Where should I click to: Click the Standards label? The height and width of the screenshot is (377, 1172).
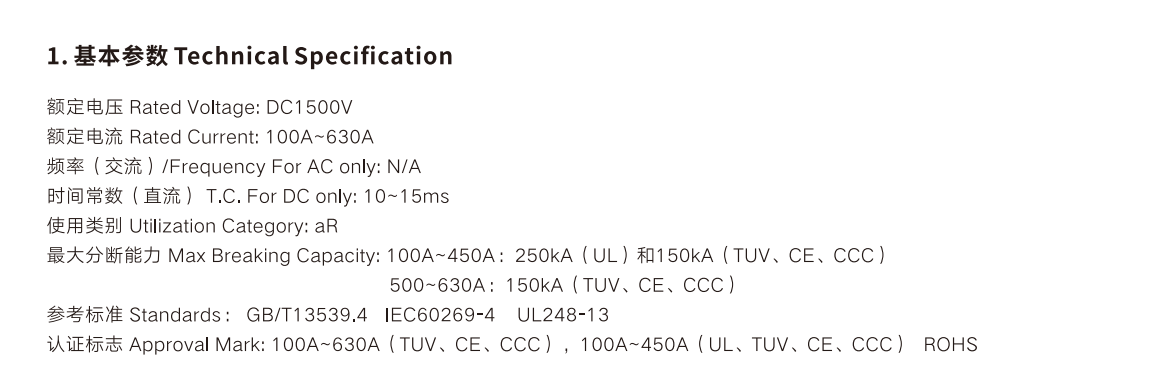tap(175, 315)
